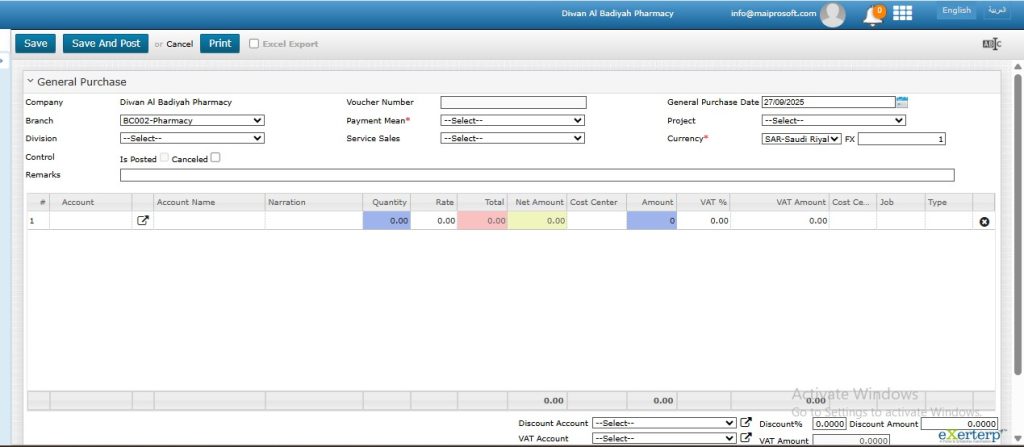Switch language to English

tap(956, 11)
